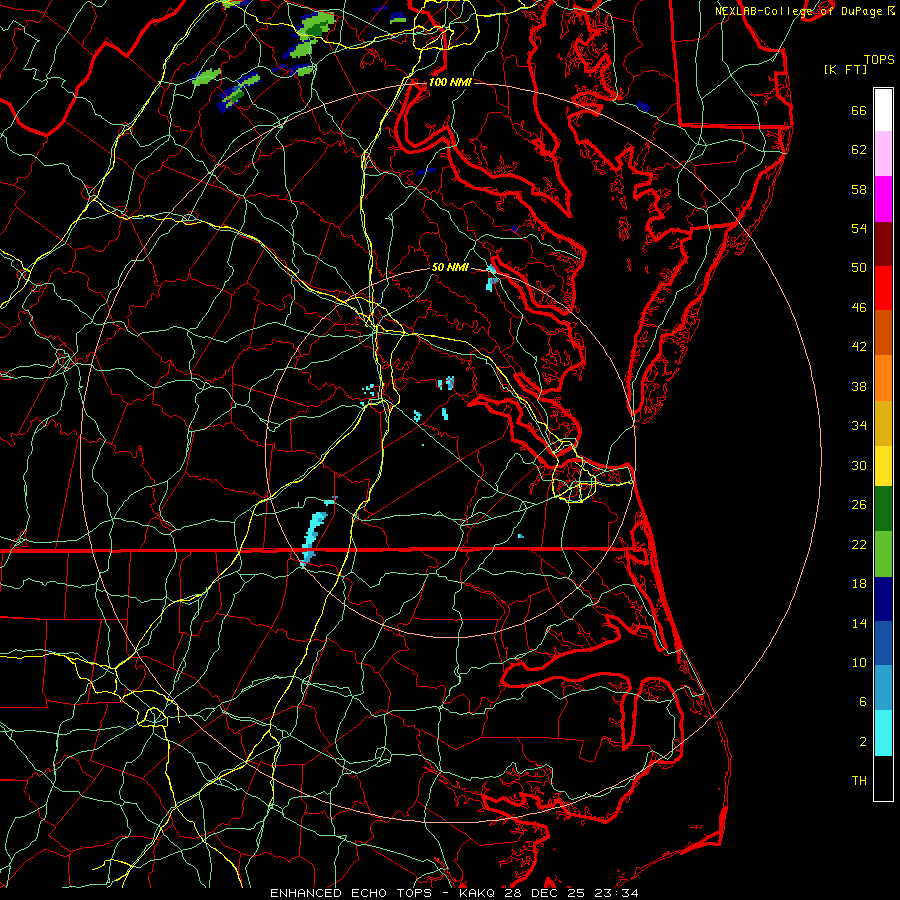The image size is (900, 900).
Task: Select the cyan legend swatch above TH
Action: point(883,733)
